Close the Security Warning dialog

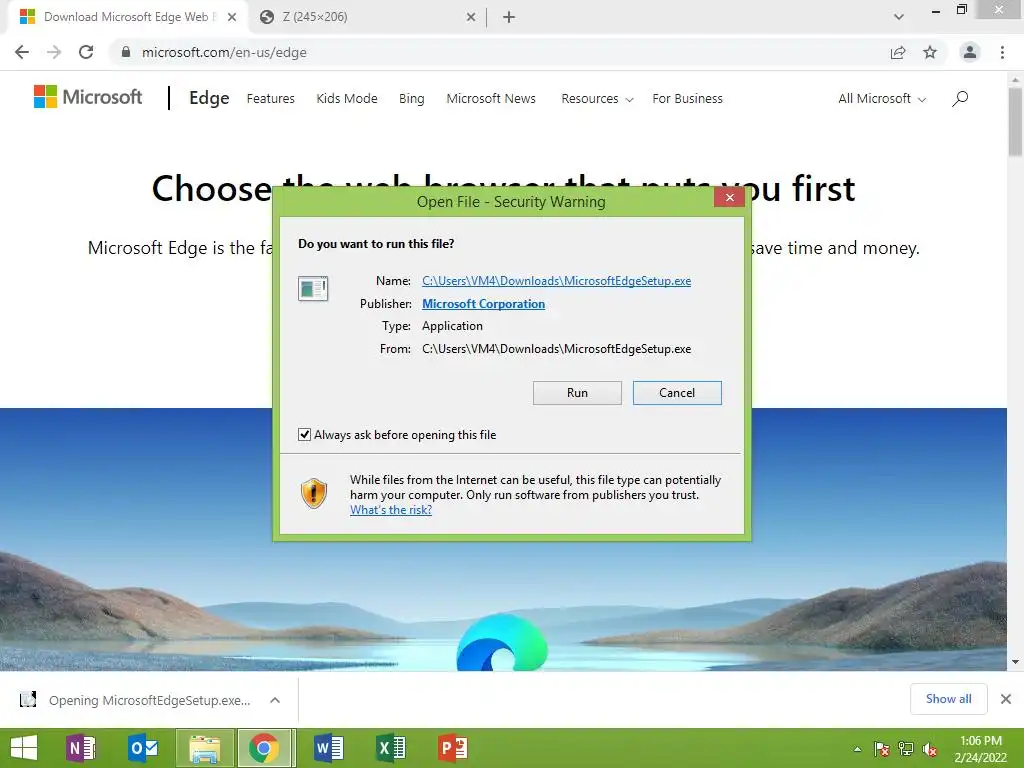729,197
